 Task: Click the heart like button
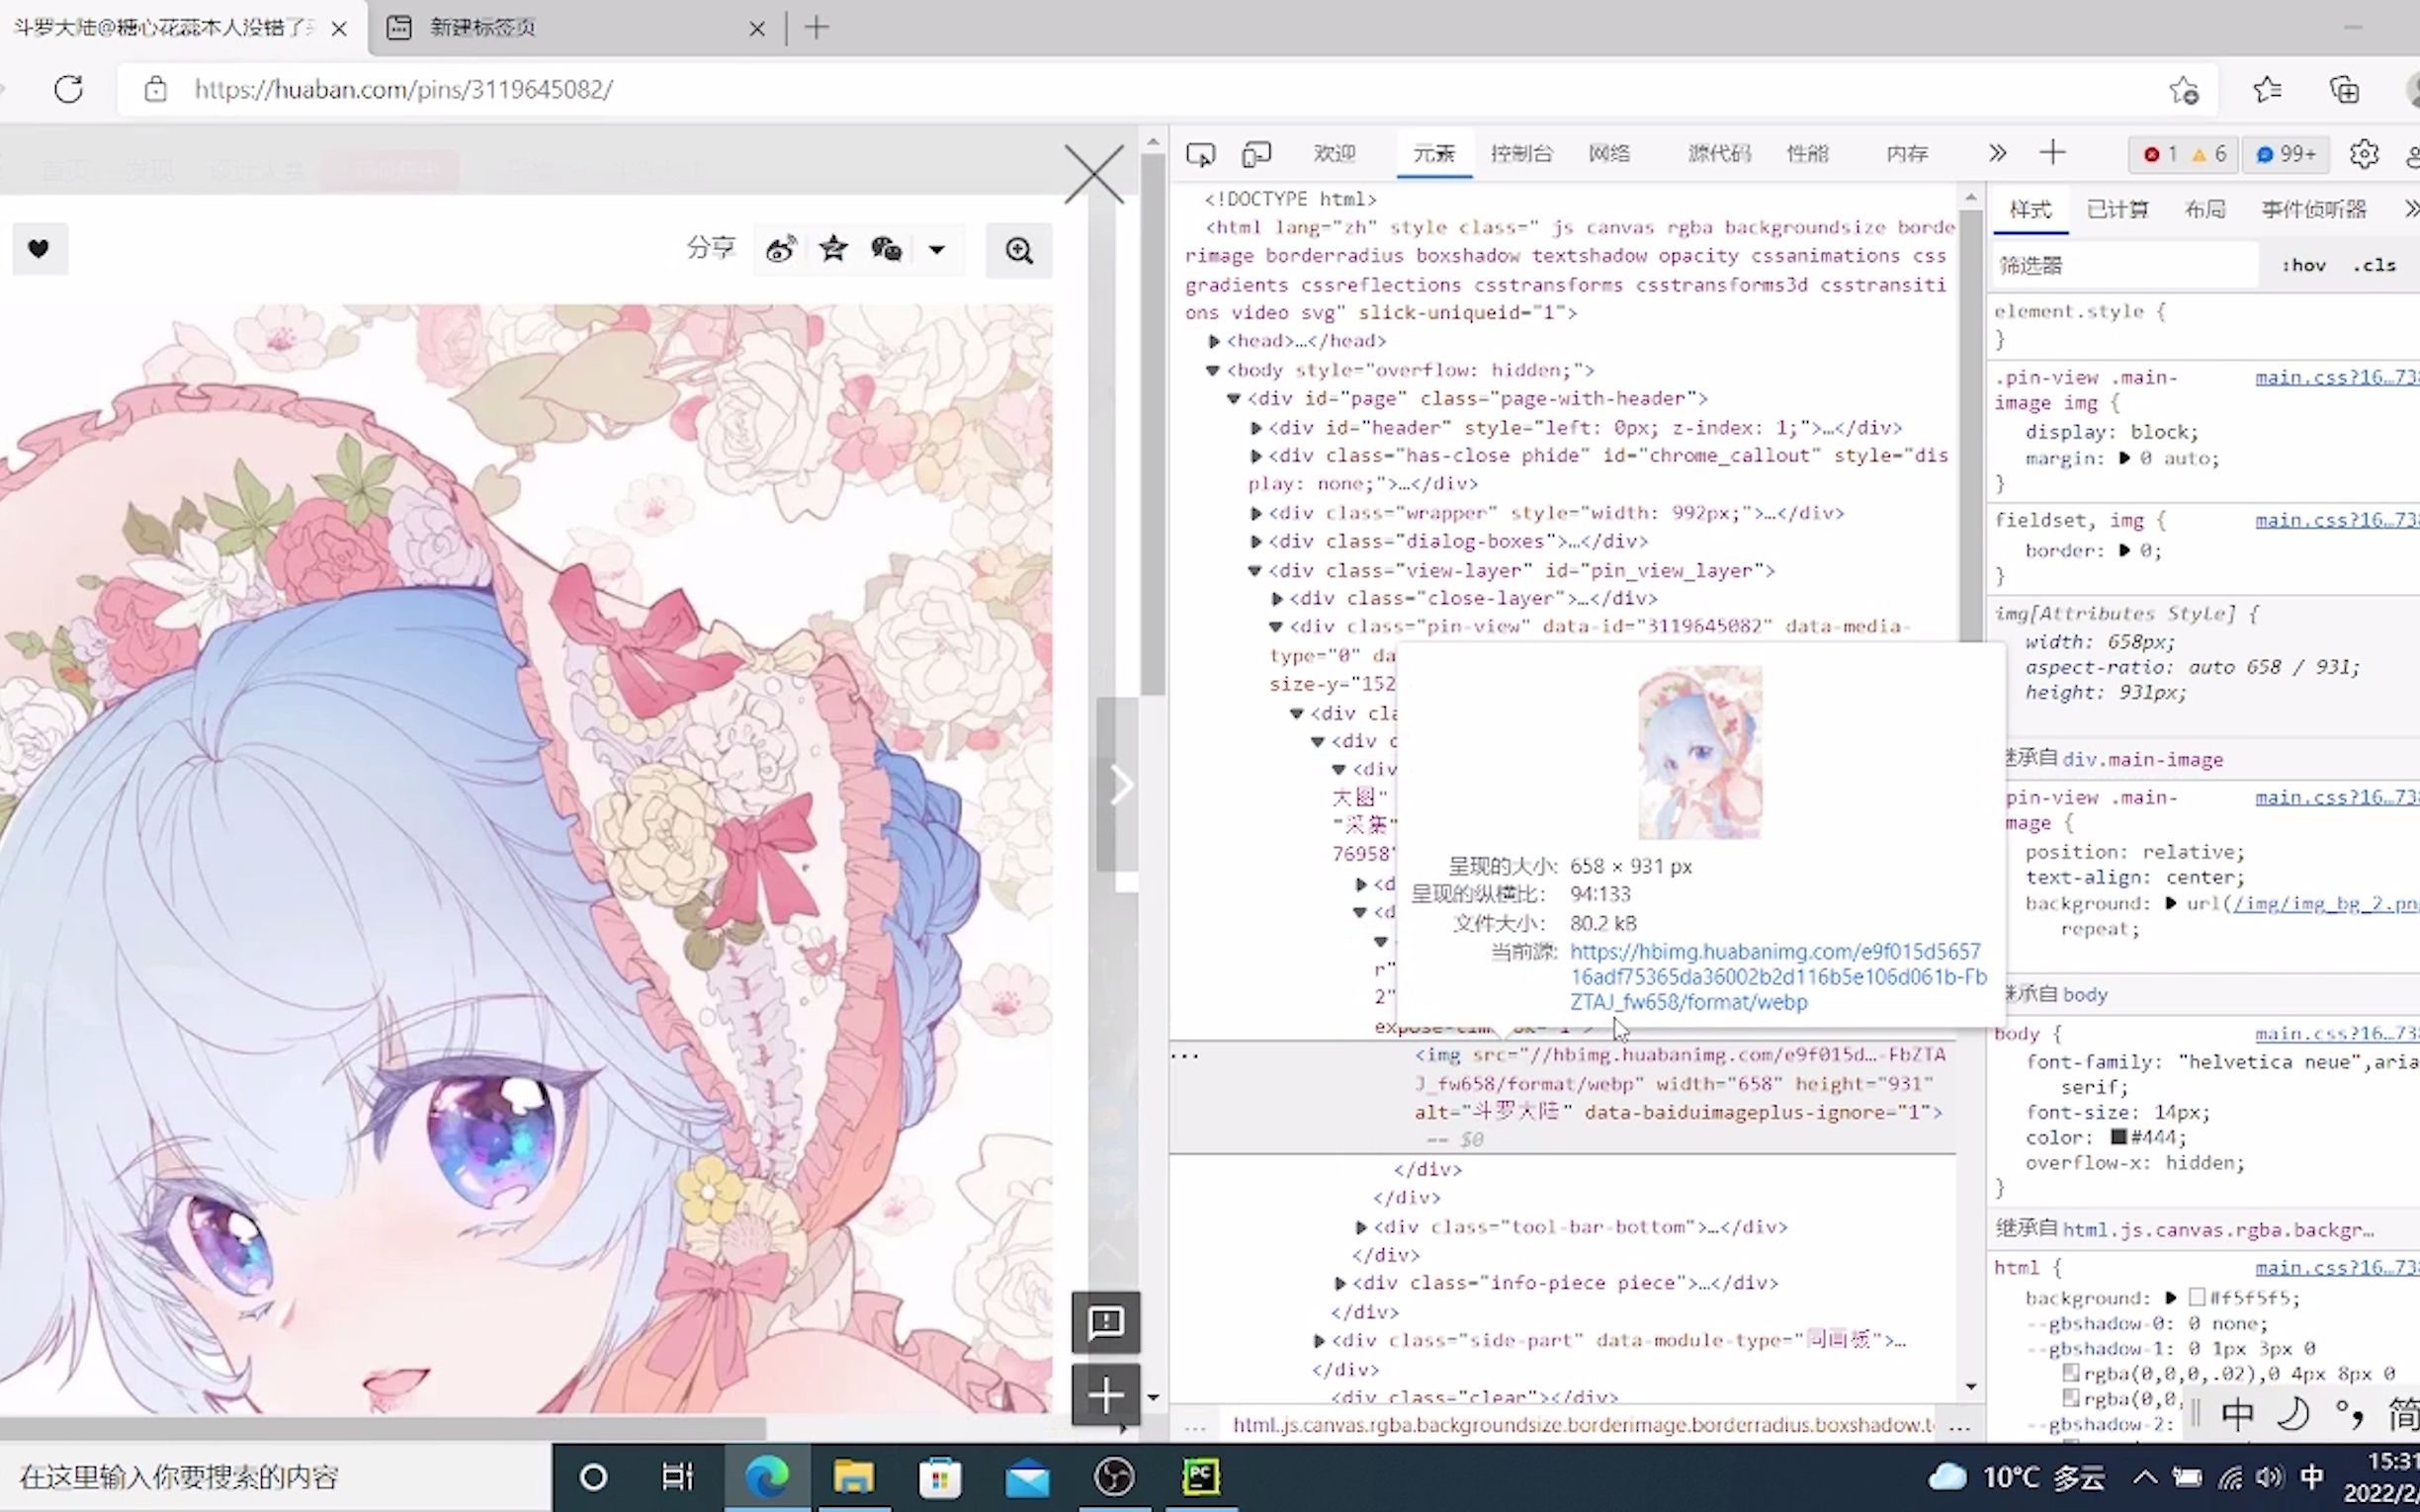coord(39,248)
